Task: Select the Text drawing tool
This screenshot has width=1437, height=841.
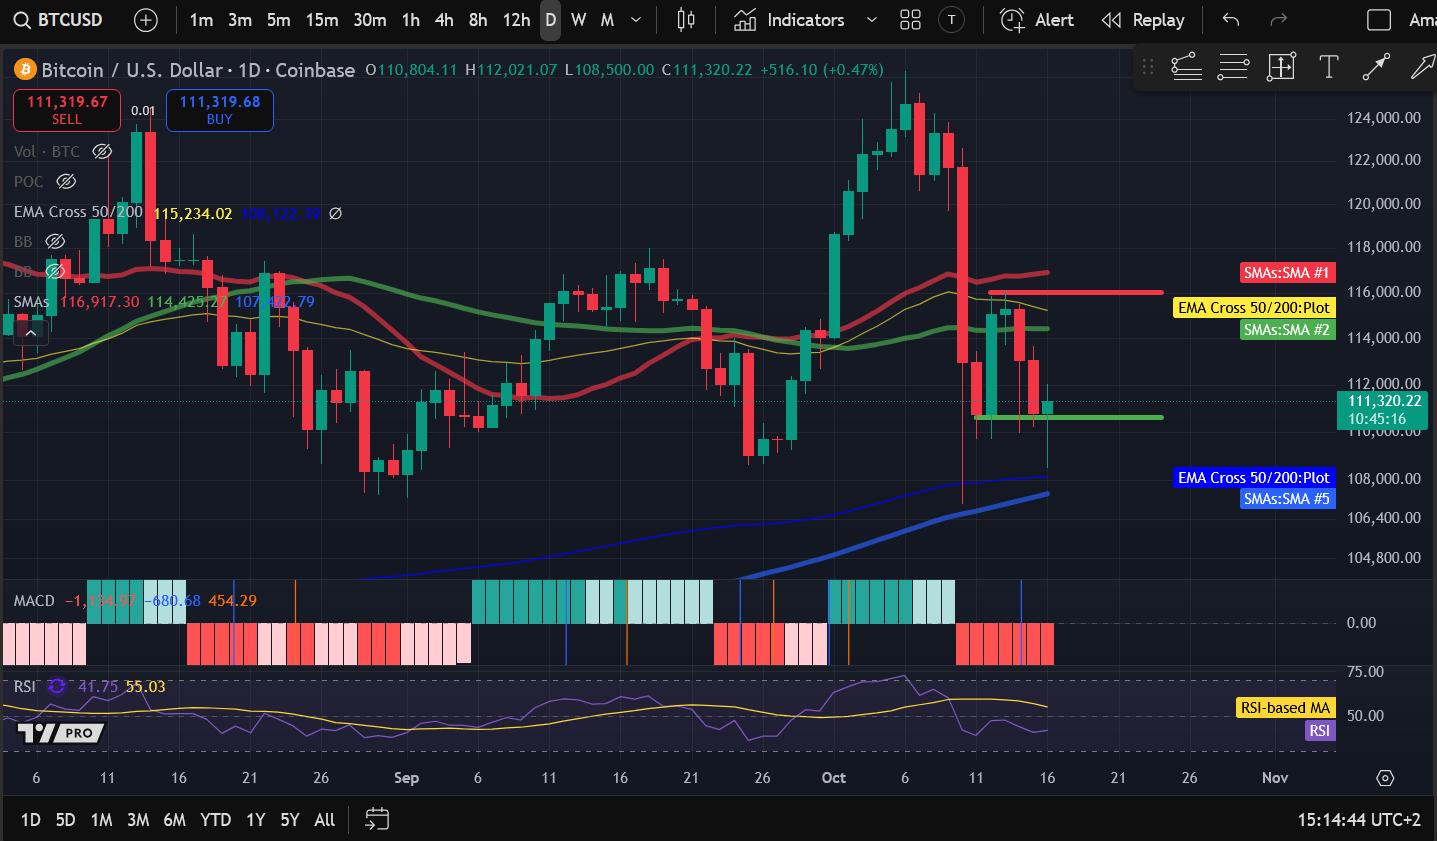Action: [x=1328, y=67]
